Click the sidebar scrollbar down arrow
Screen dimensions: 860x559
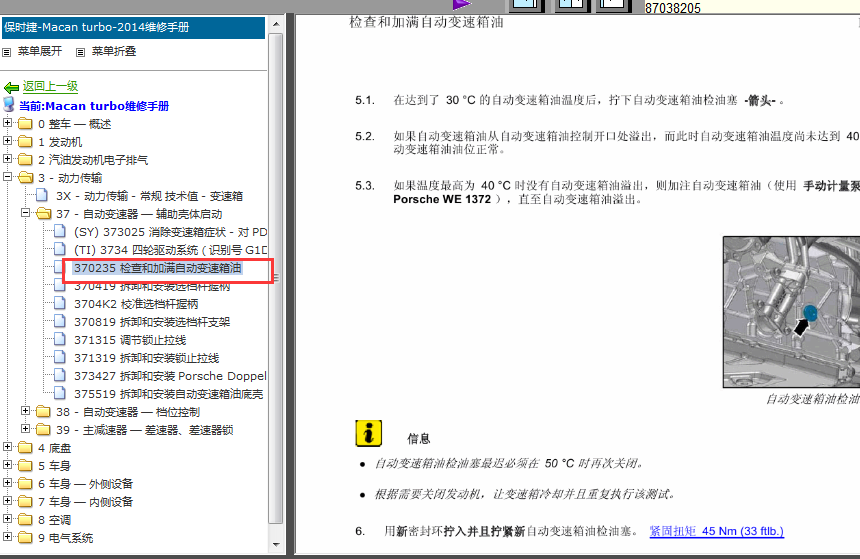[x=276, y=545]
